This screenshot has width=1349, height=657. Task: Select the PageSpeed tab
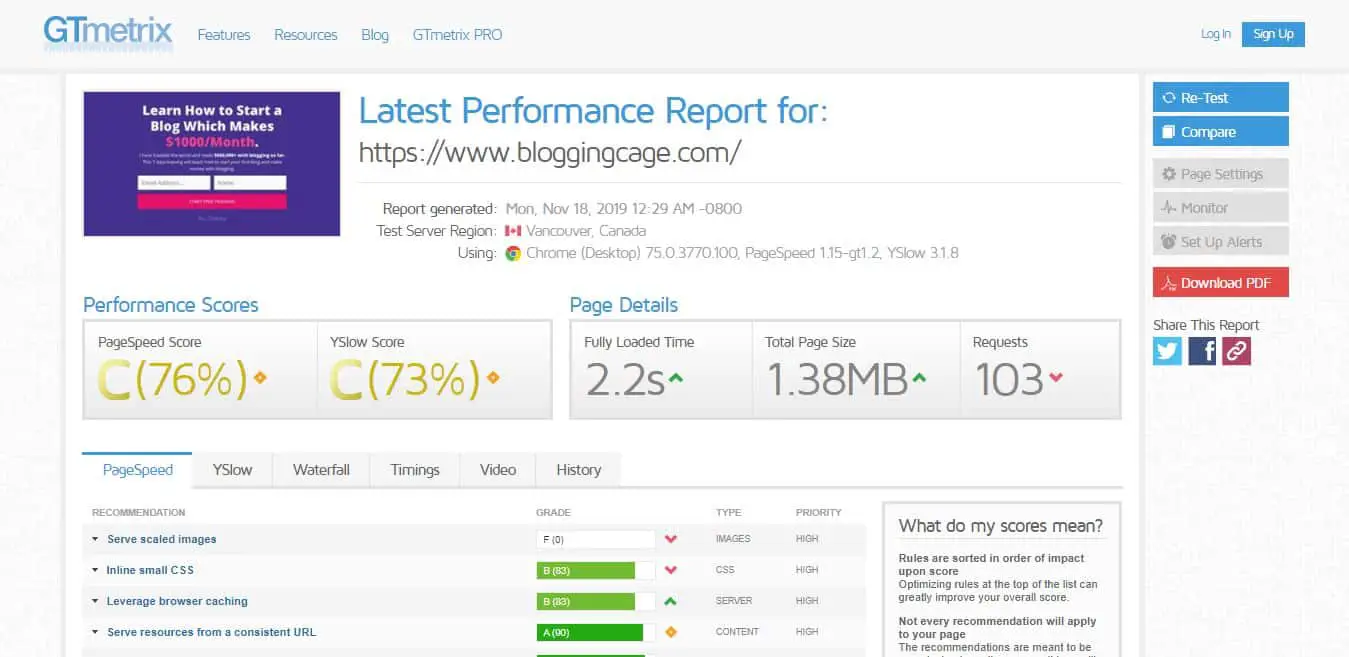point(138,469)
